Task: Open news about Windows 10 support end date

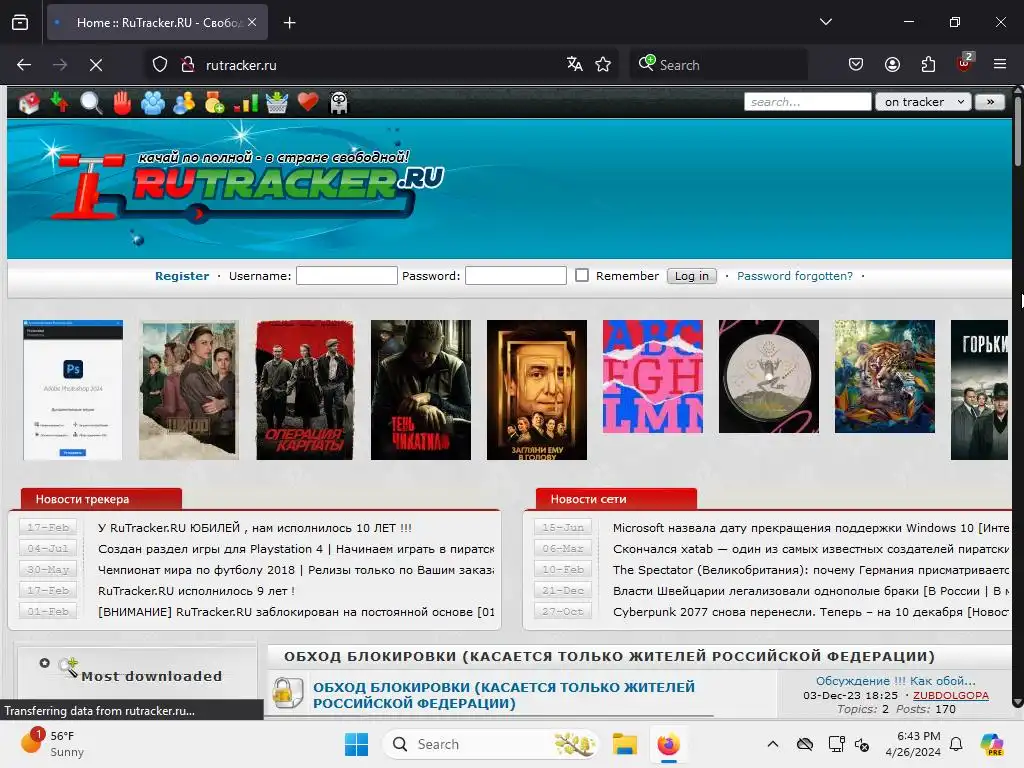Action: (x=810, y=528)
